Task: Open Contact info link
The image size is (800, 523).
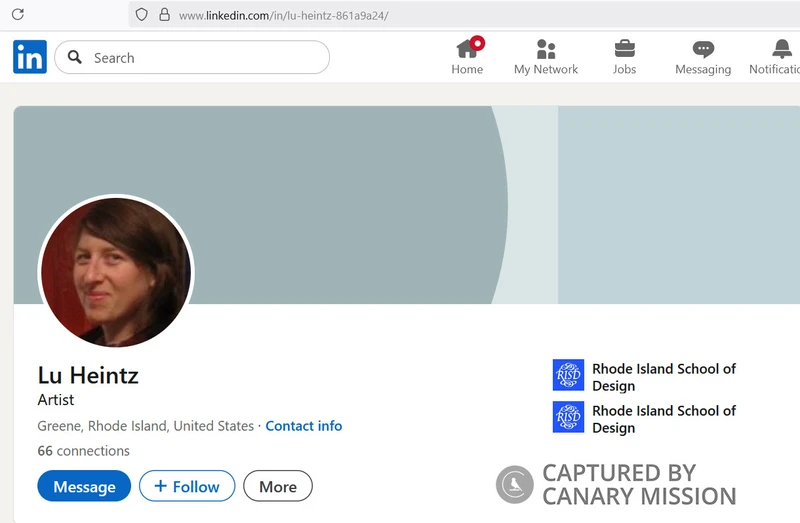Action: tap(304, 426)
